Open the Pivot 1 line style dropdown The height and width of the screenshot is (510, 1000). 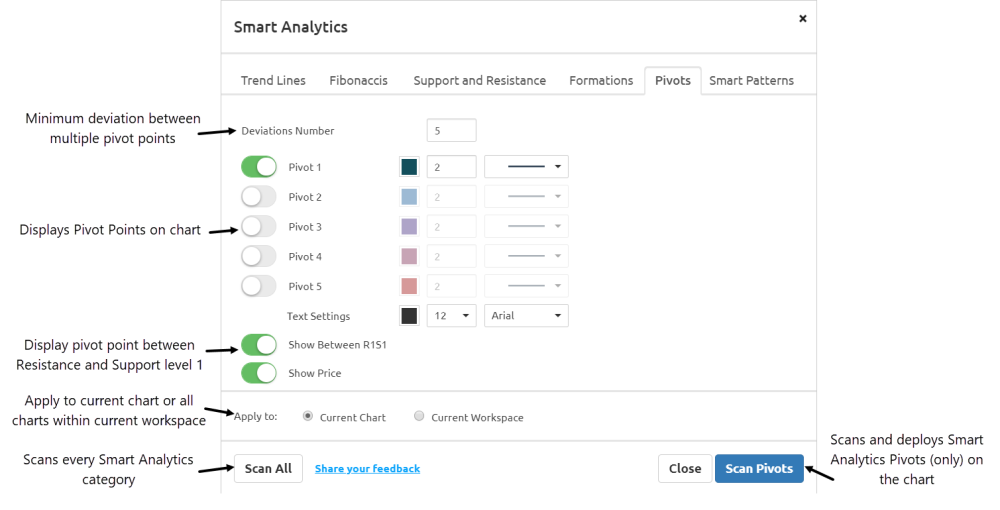tap(526, 167)
